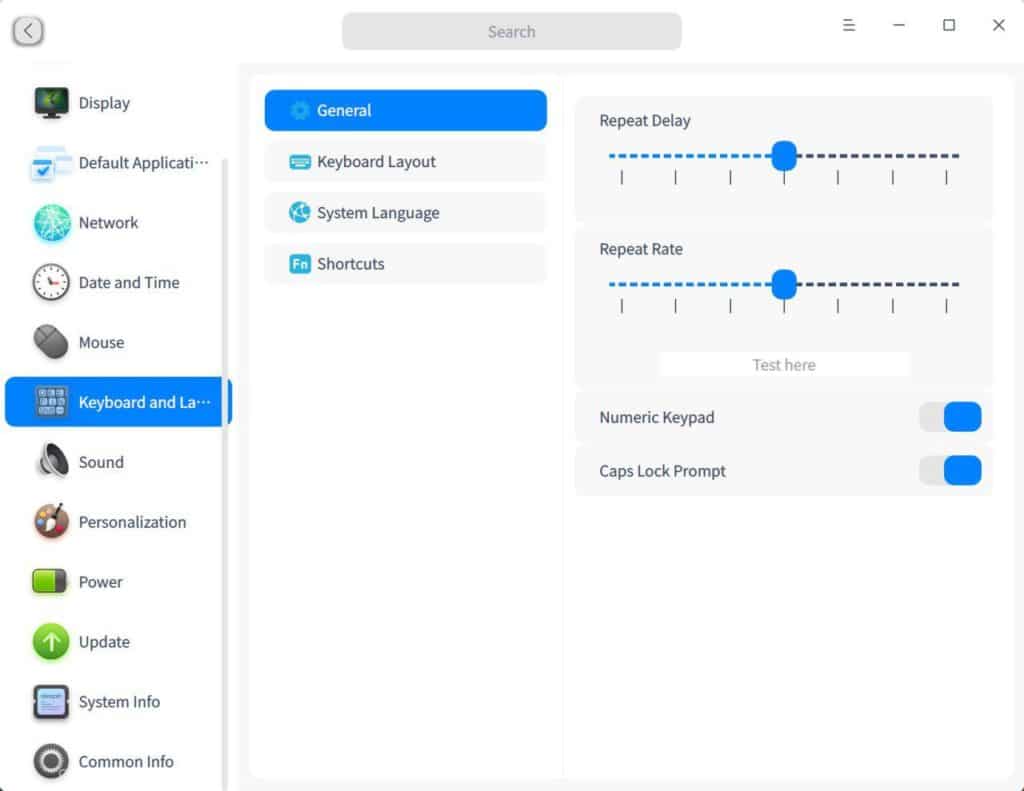The width and height of the screenshot is (1024, 791).
Task: Click the 'Test here' input field
Action: 784,365
